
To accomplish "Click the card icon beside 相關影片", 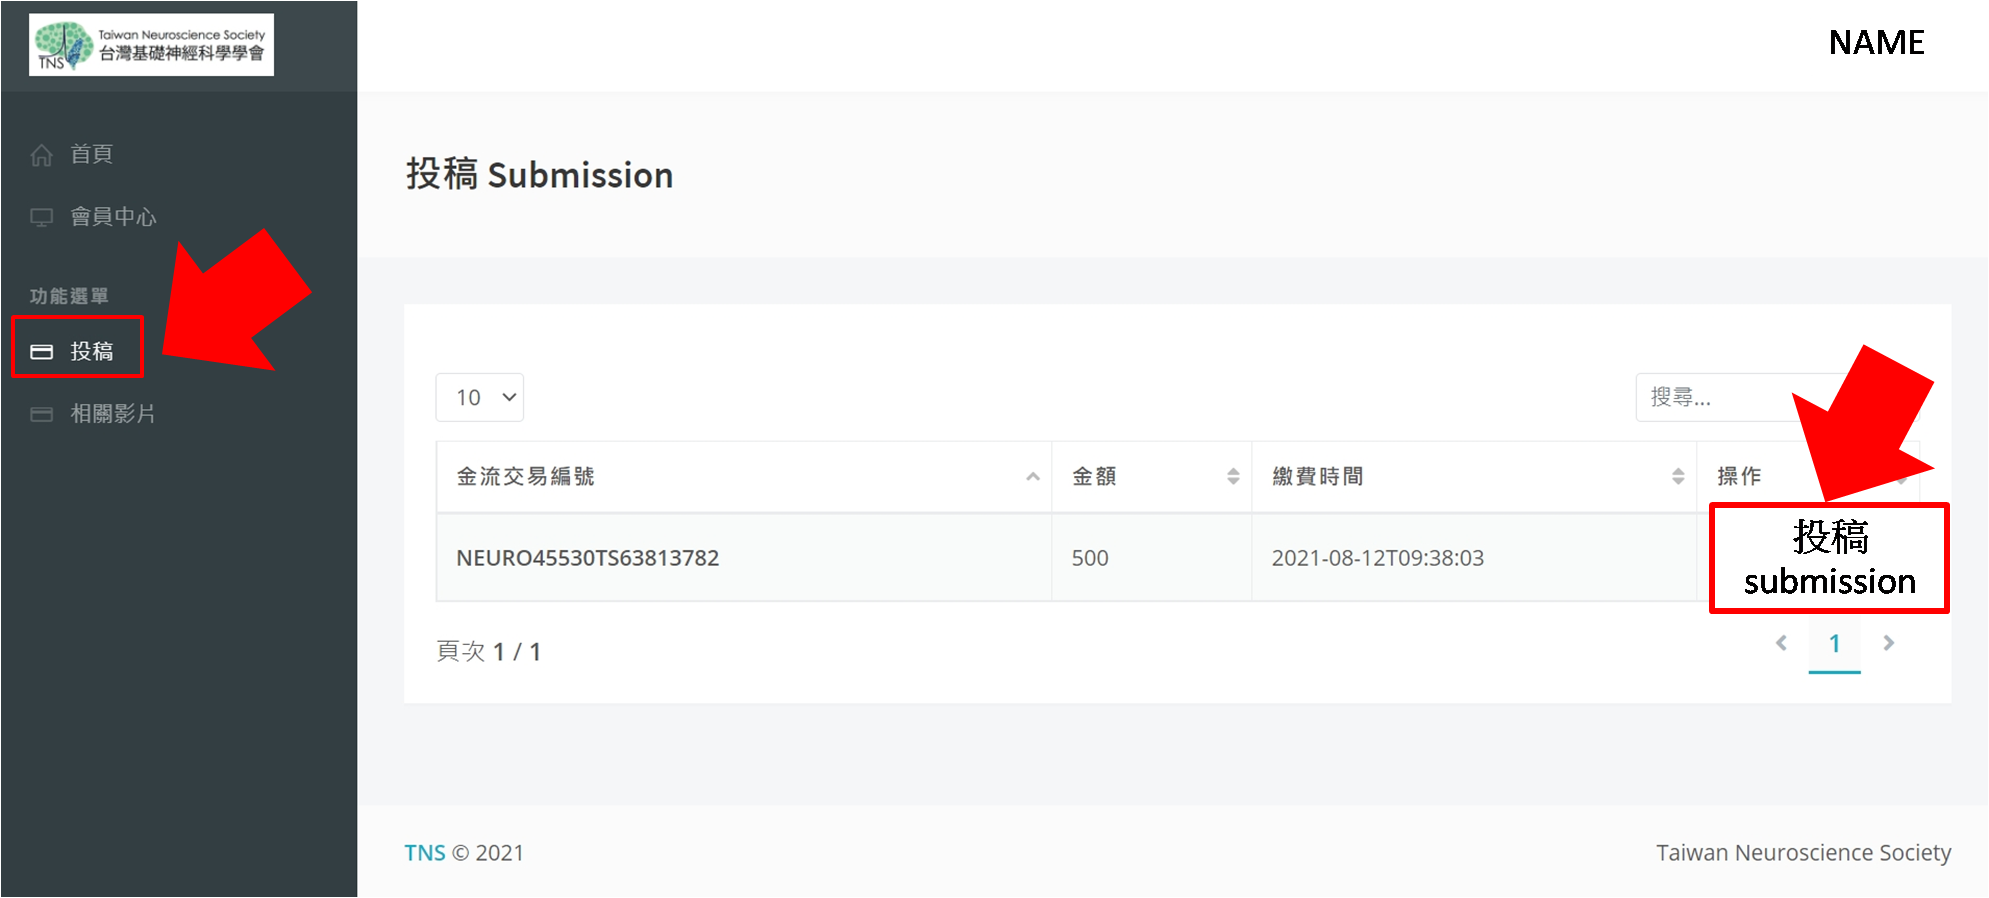I will click(42, 414).
